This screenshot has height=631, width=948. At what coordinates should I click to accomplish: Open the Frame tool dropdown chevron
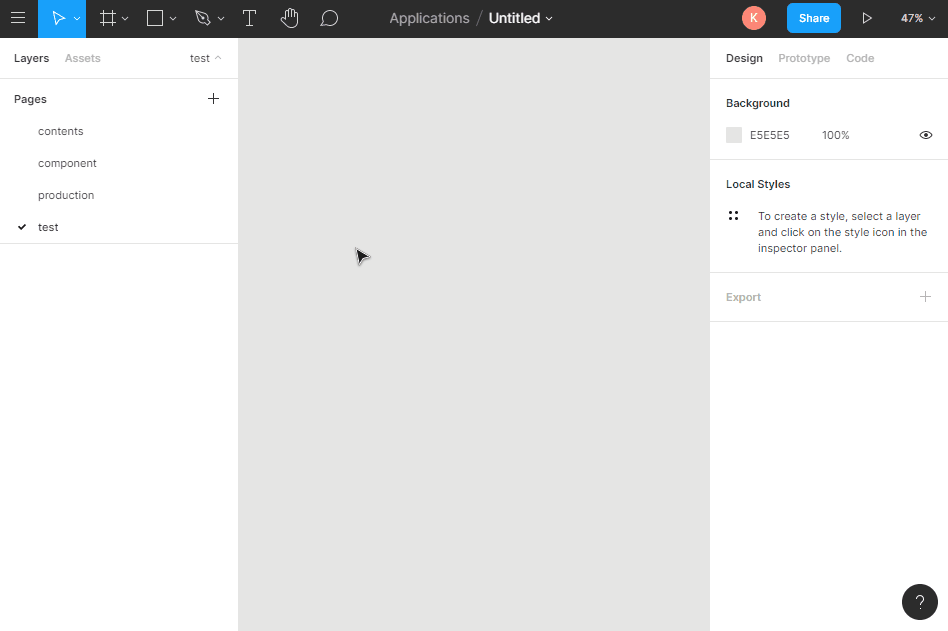[125, 19]
